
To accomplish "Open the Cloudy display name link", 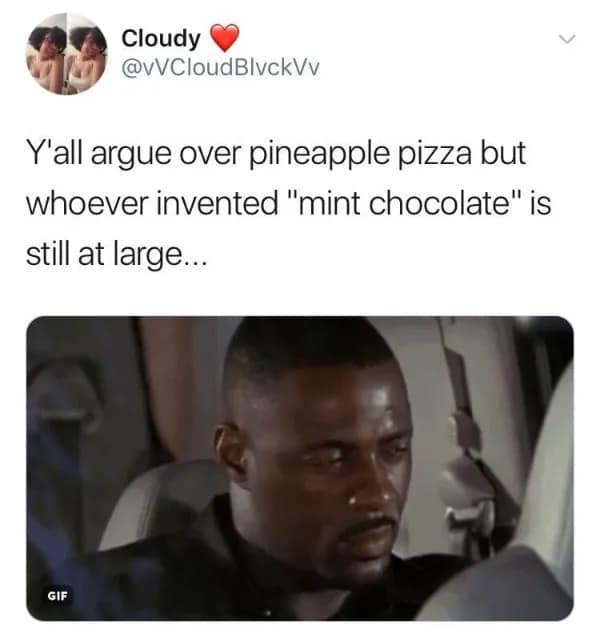I will (x=161, y=38).
